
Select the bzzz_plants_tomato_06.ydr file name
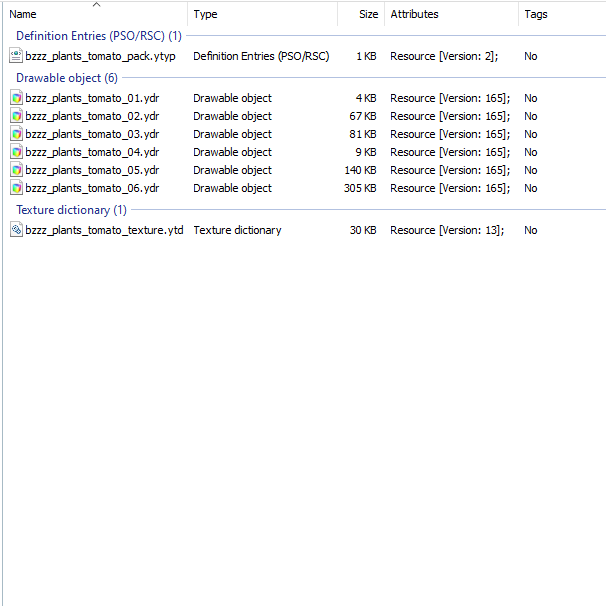(92, 188)
